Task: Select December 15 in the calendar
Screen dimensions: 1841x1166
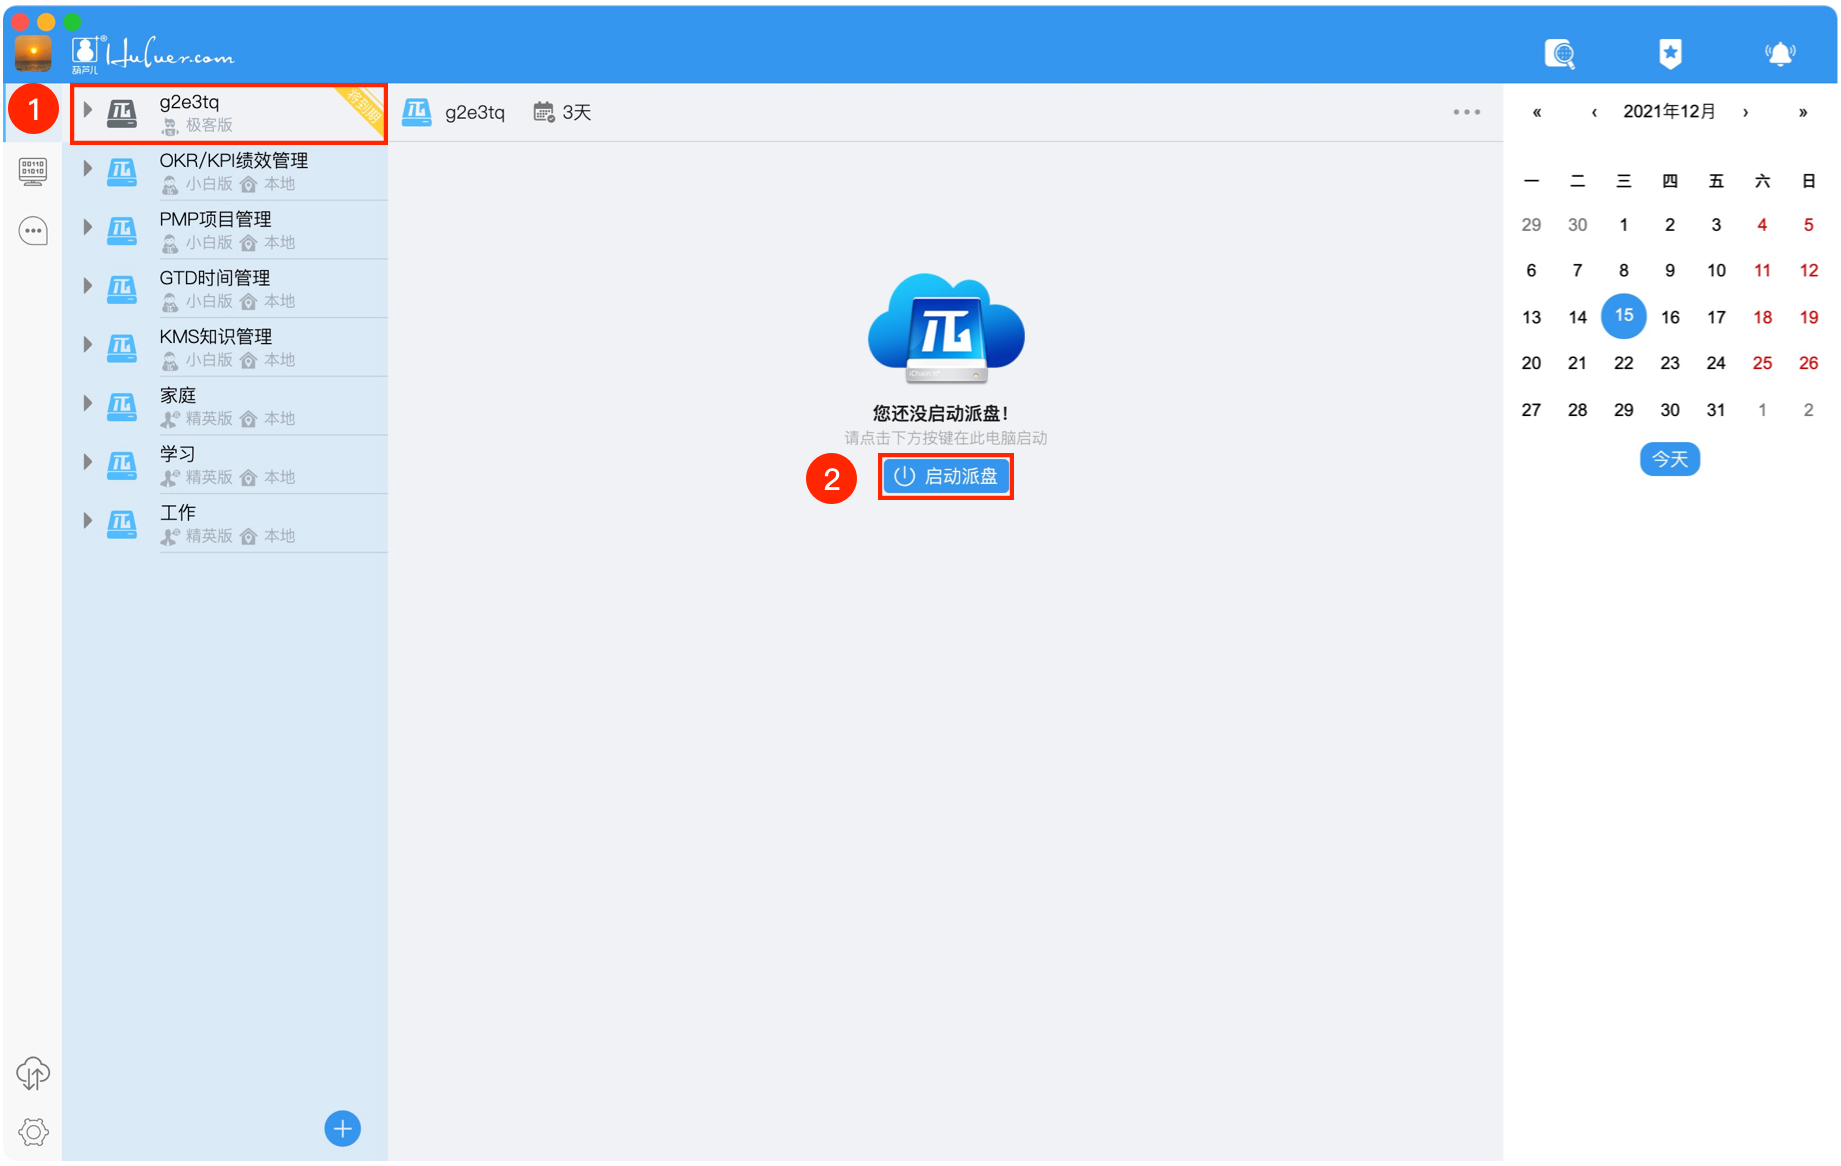Action: [1623, 316]
